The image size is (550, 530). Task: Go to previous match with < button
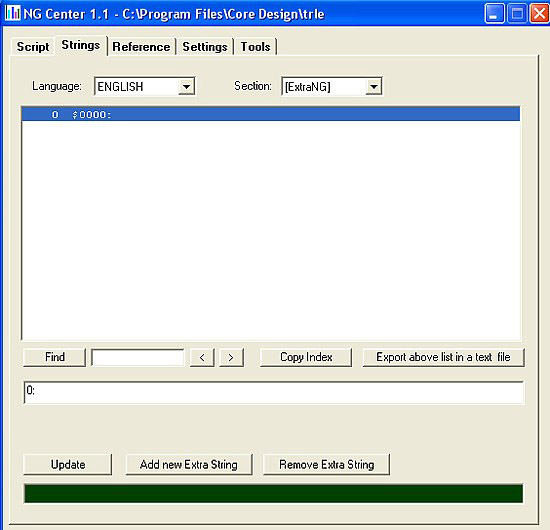pos(202,357)
